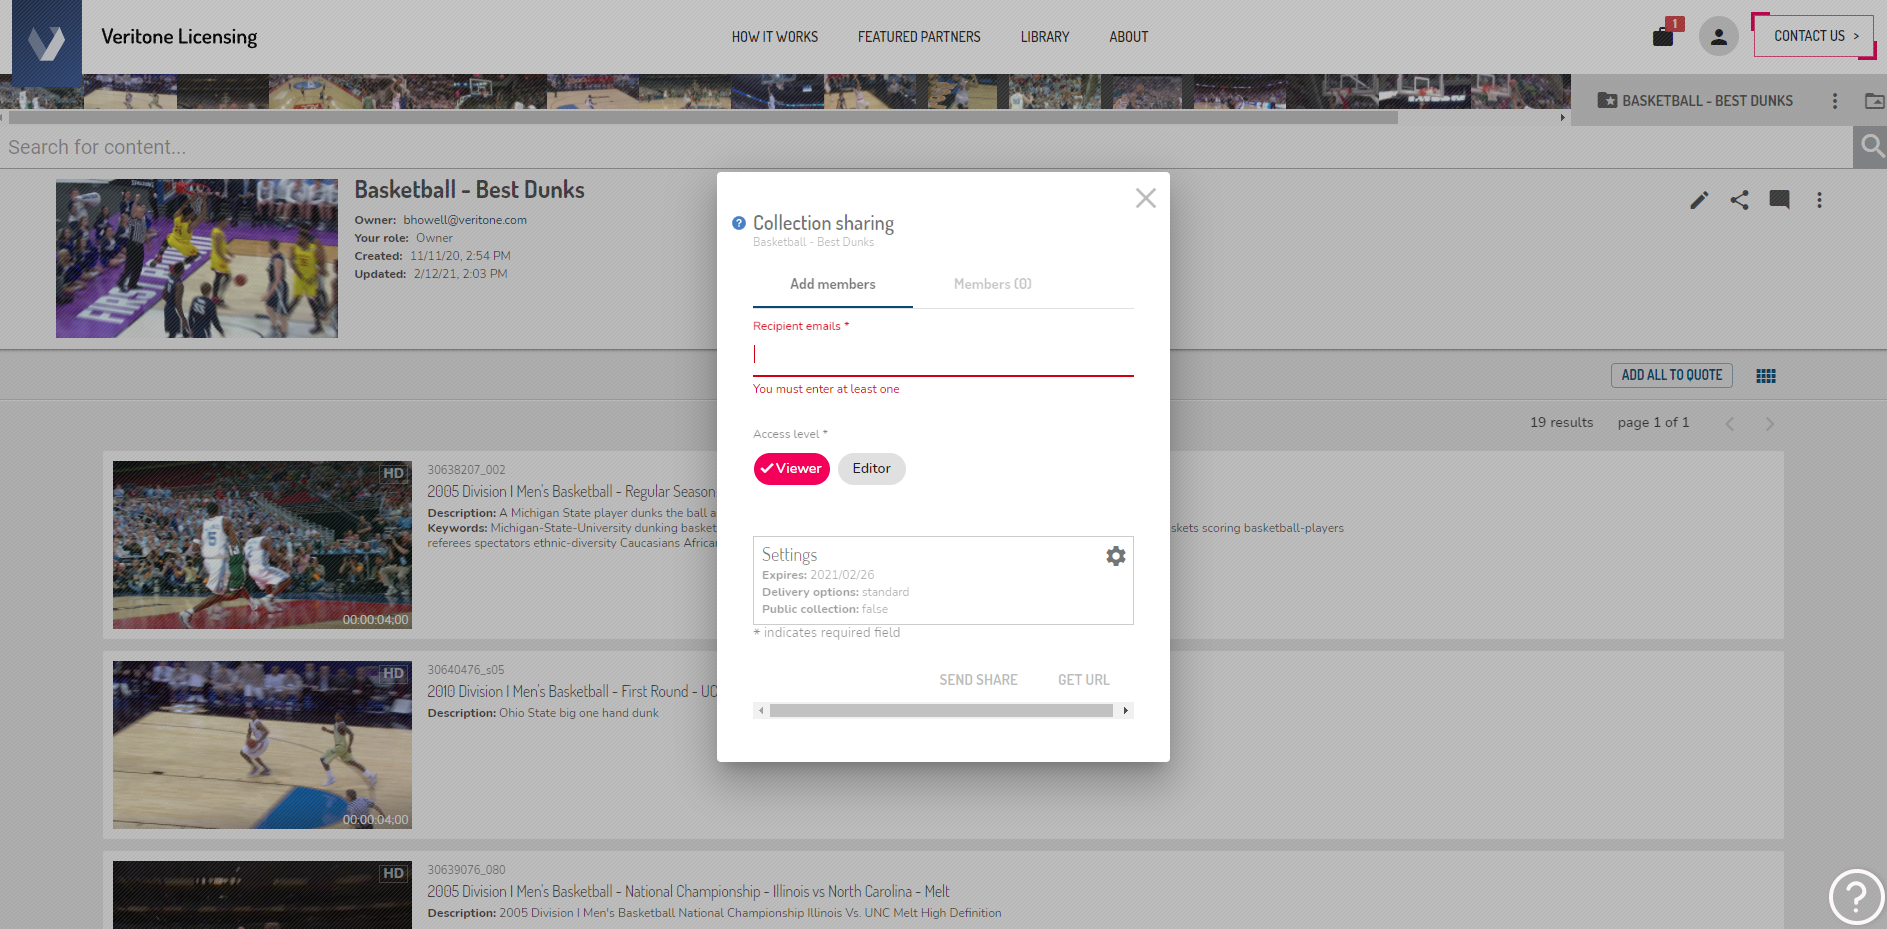The height and width of the screenshot is (929, 1887).
Task: Click the Veritone logo icon
Action: (47, 43)
